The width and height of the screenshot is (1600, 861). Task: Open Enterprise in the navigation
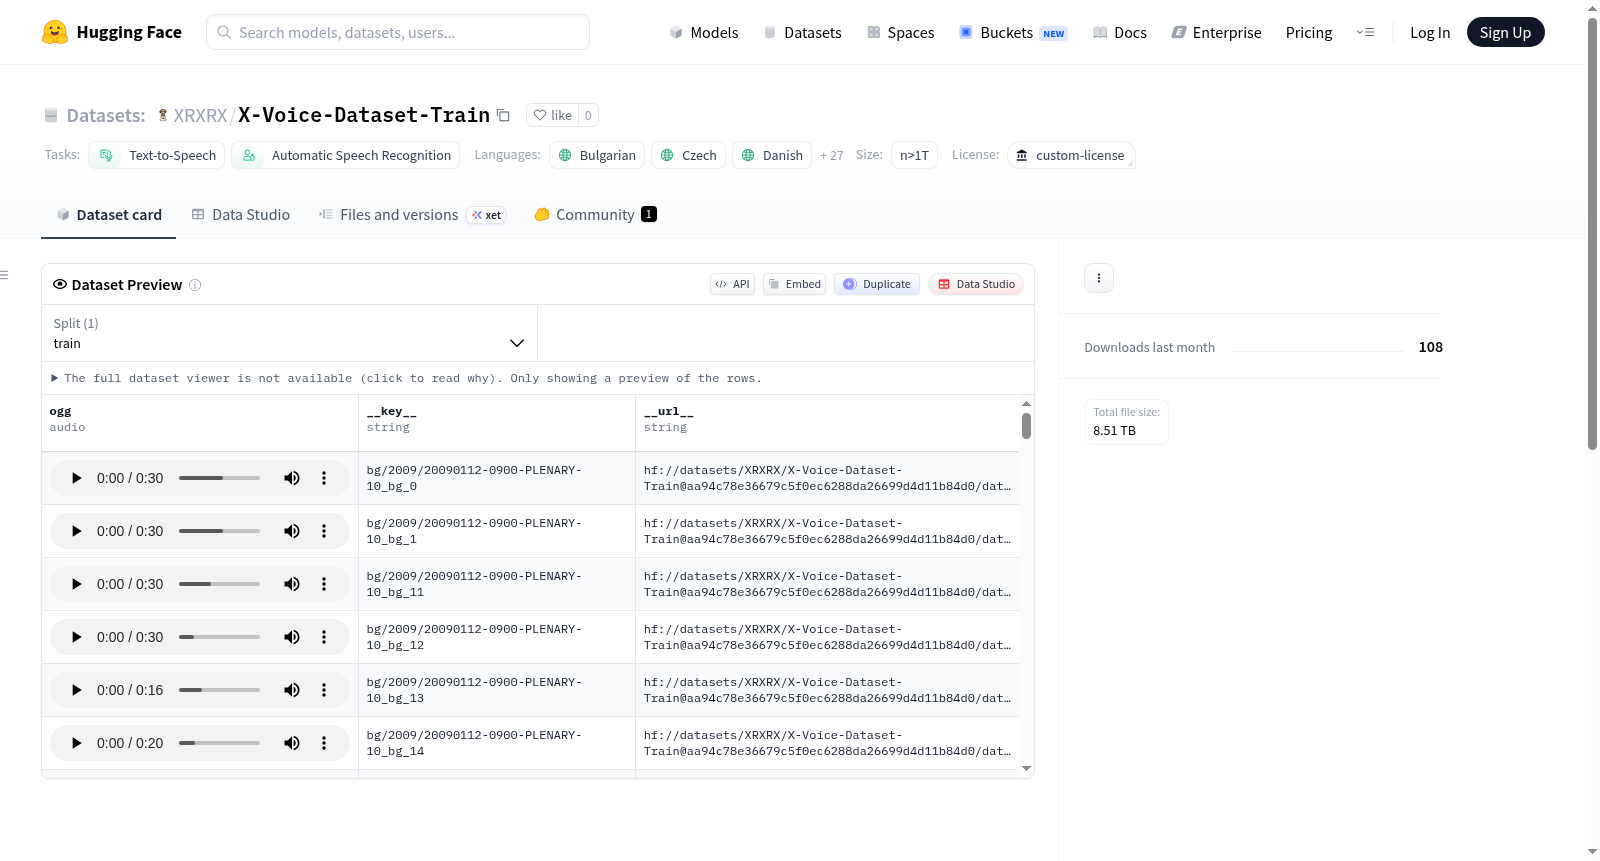[1216, 32]
